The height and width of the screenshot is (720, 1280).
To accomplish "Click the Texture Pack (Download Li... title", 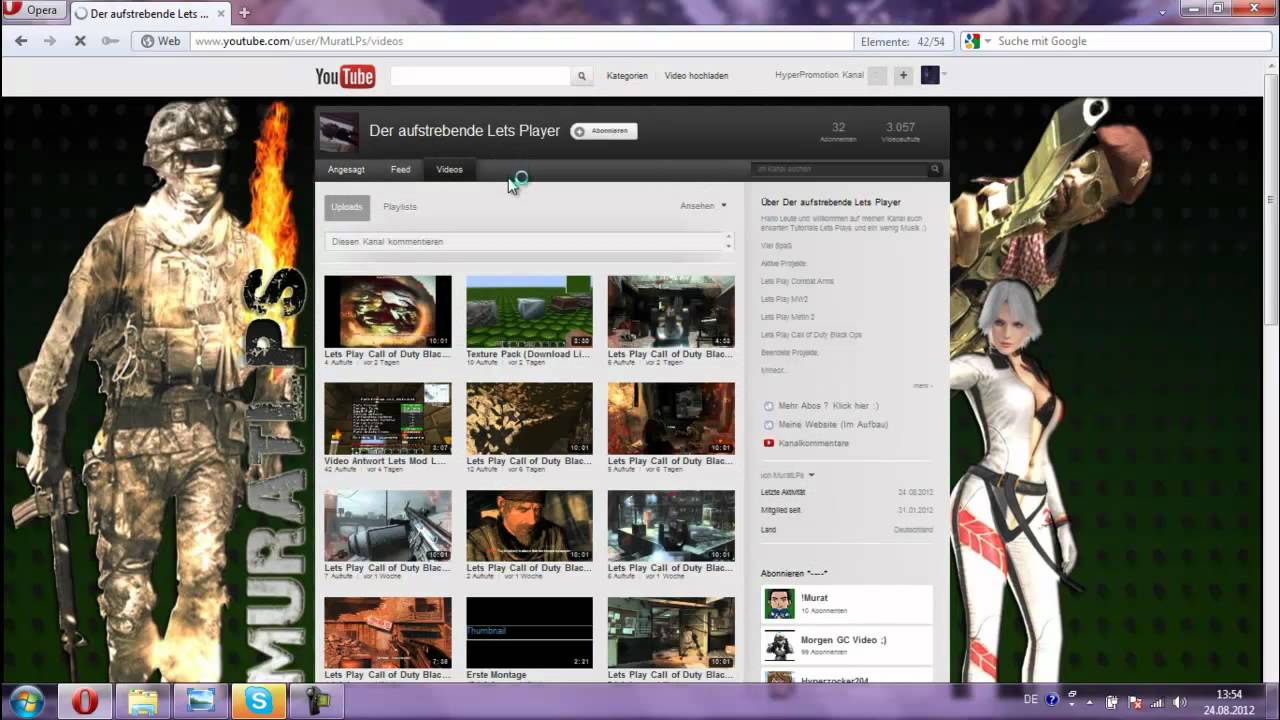I will (x=527, y=354).
